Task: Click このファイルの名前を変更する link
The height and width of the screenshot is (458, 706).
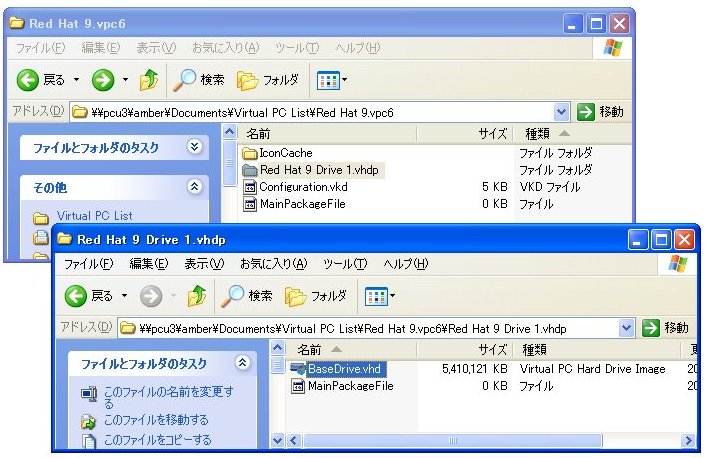Action: tap(168, 397)
